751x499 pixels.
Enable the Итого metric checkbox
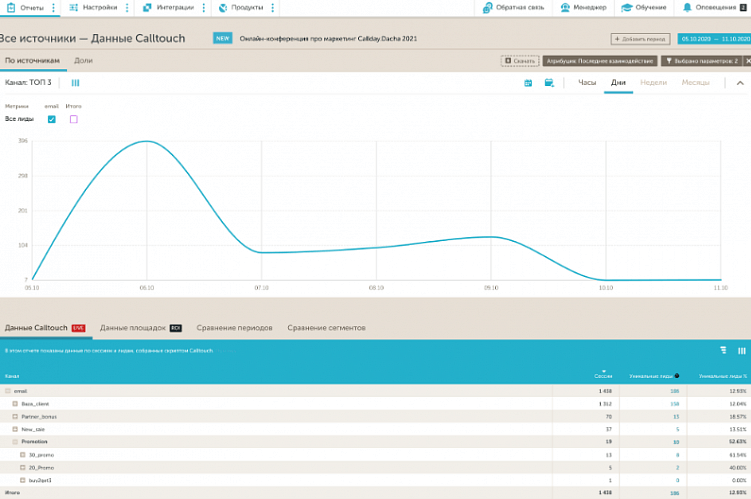click(x=73, y=119)
